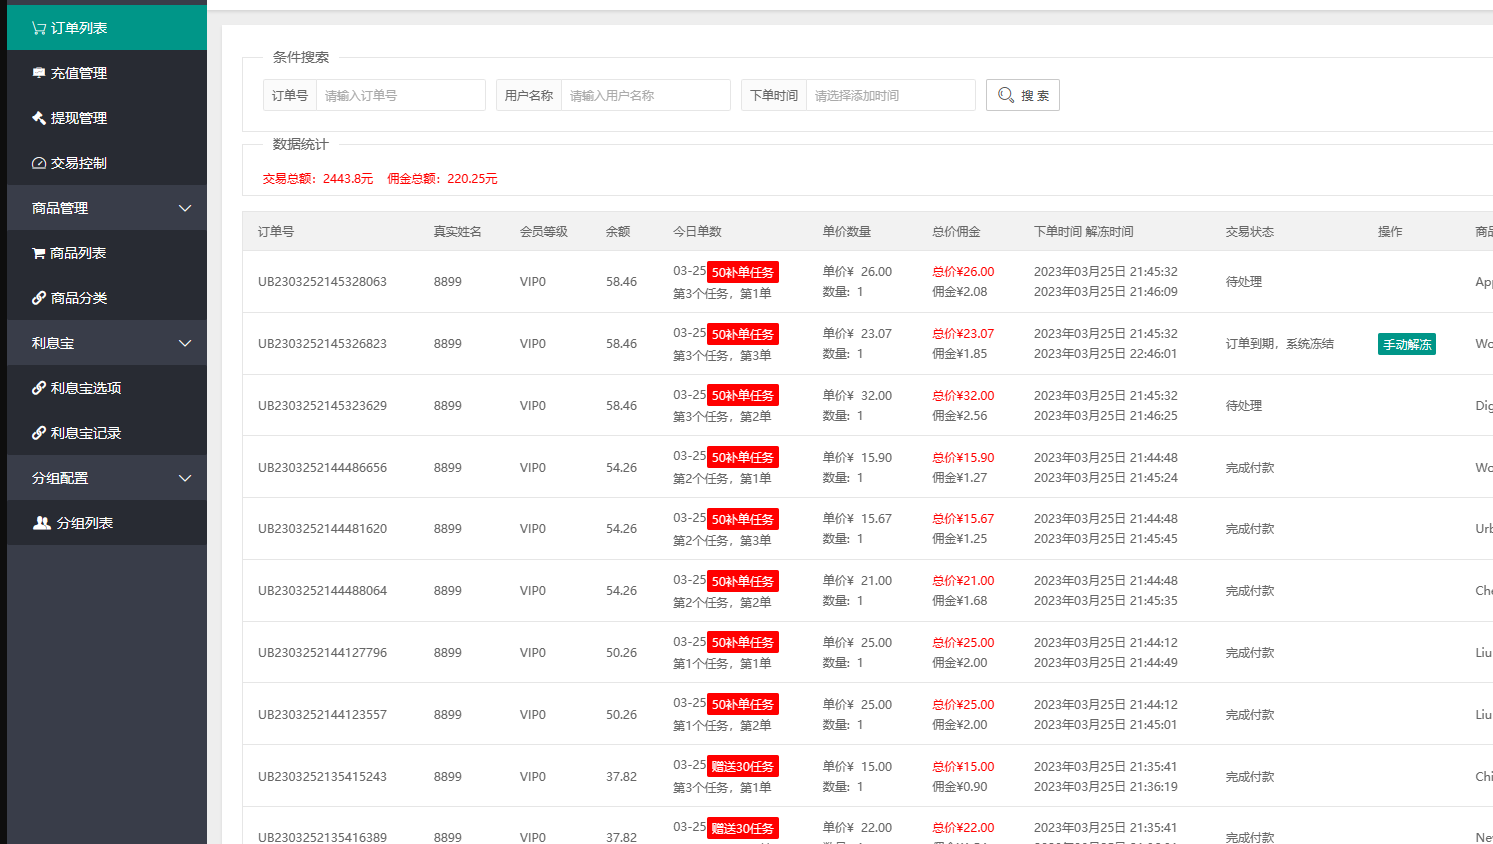Viewport: 1493px width, 844px height.
Task: Click the hammer icon for 提现管理
Action: tap(38, 118)
